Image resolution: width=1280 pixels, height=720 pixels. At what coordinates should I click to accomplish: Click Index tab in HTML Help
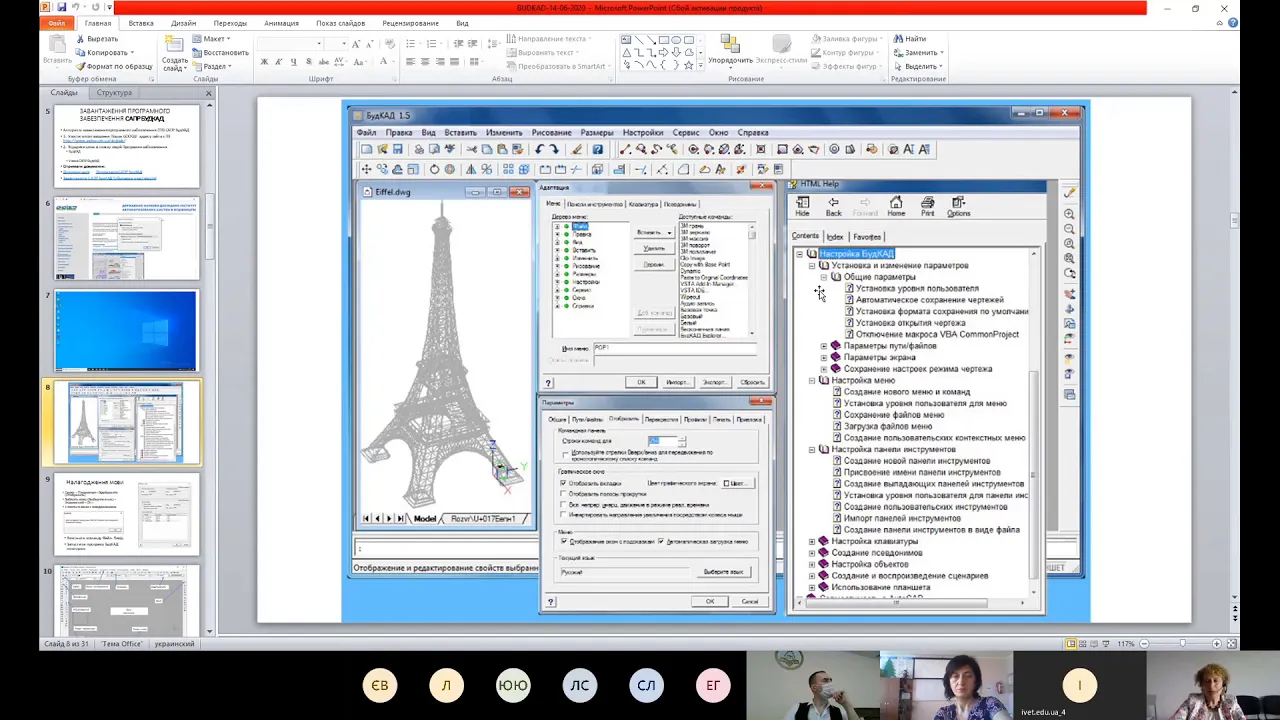coord(835,237)
